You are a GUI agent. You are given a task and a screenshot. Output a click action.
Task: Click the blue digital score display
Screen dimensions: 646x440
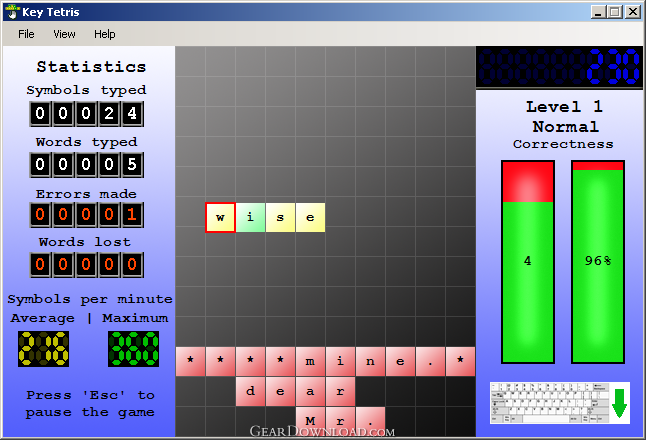(x=560, y=68)
